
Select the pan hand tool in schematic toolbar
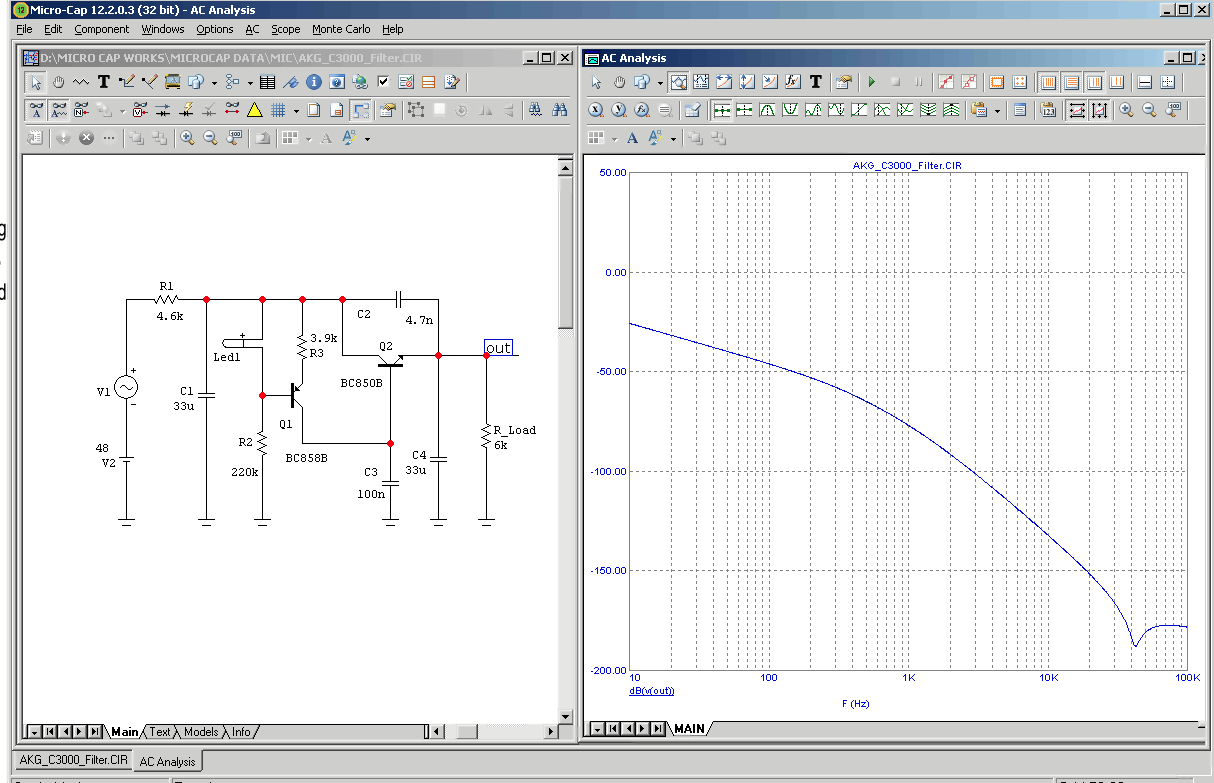tap(58, 82)
